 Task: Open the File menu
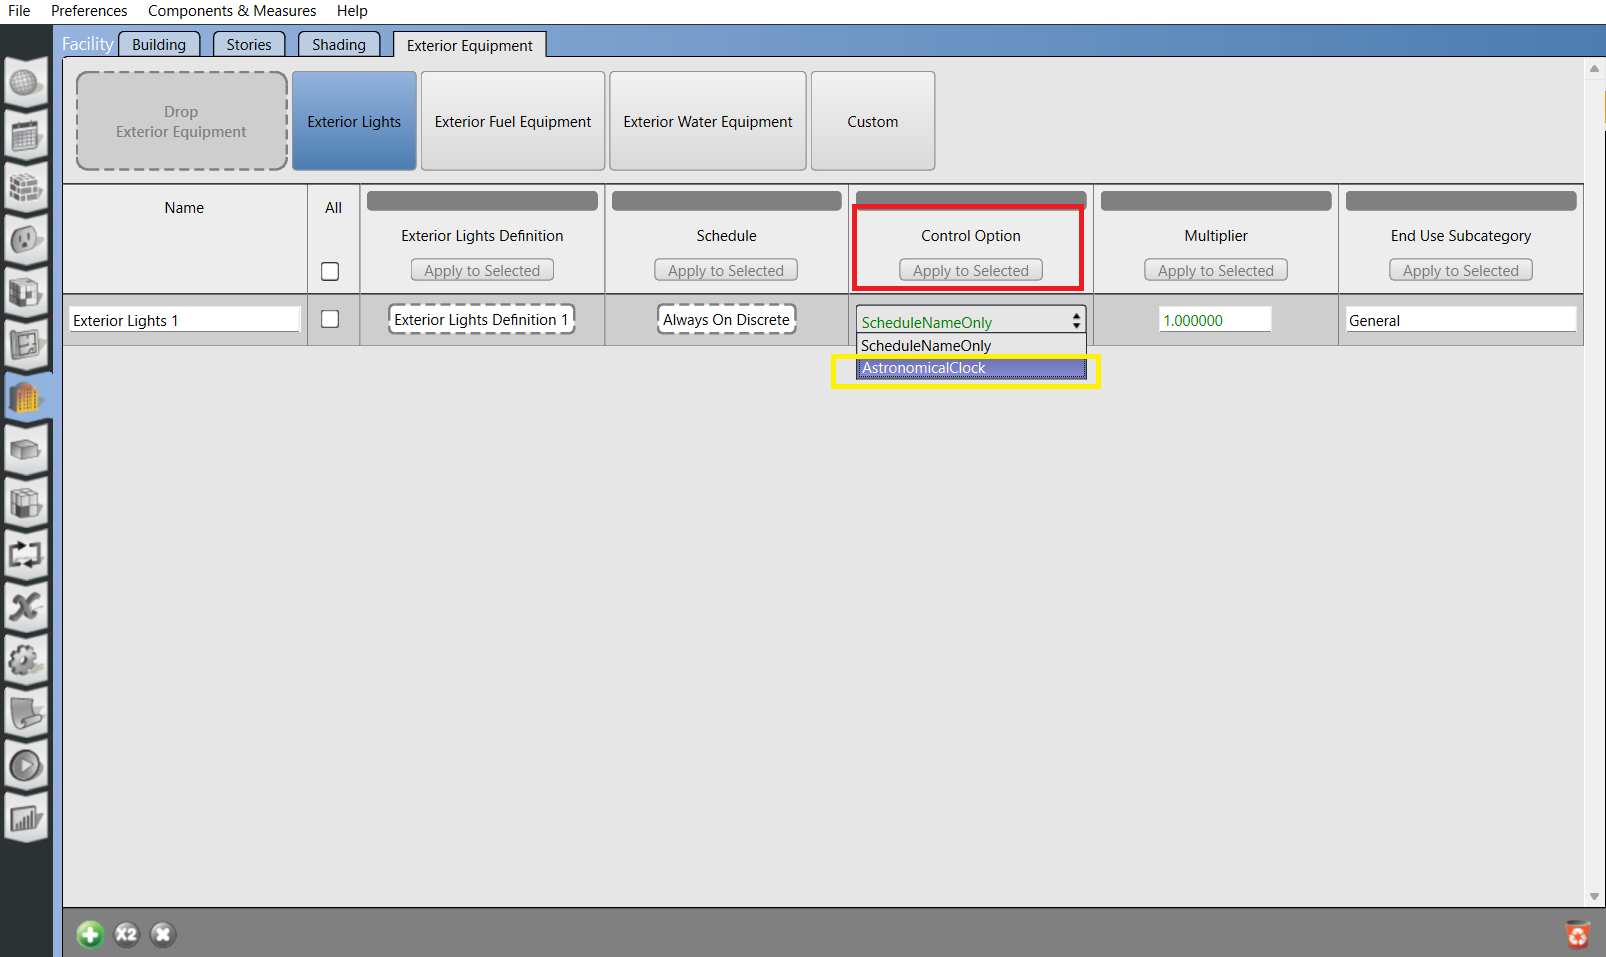pos(19,11)
